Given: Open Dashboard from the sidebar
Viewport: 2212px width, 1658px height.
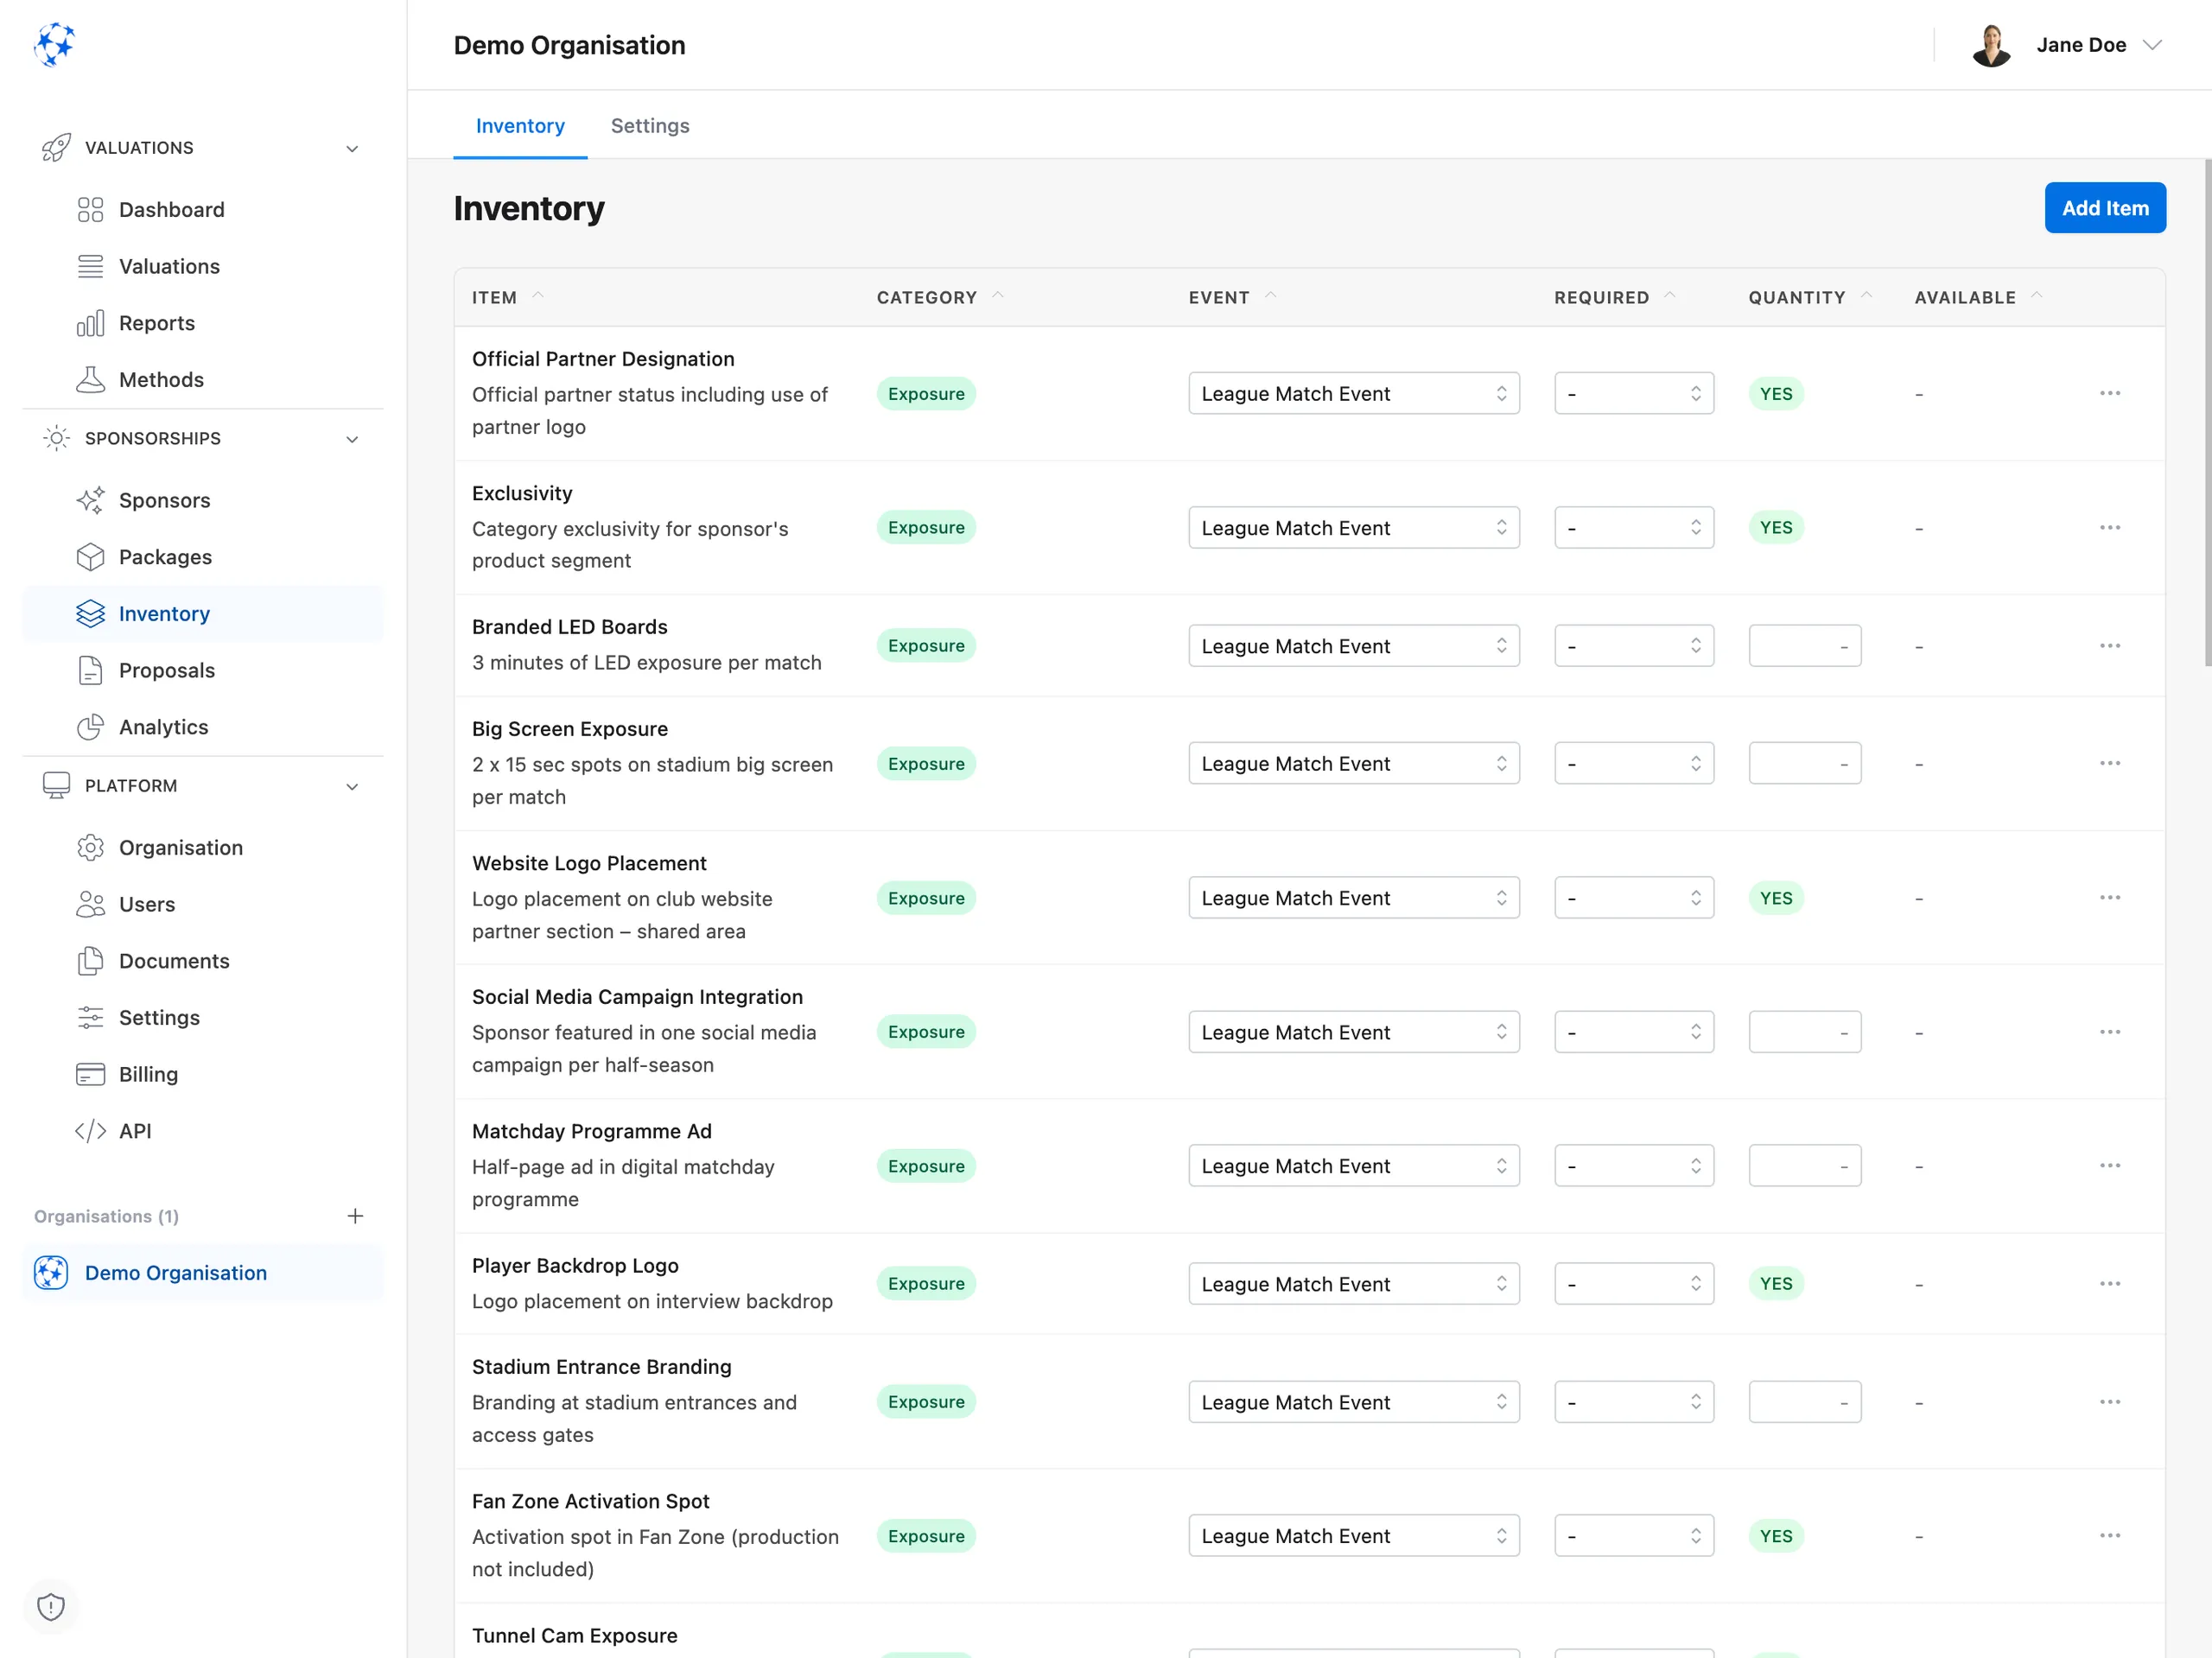Looking at the screenshot, I should 203,209.
